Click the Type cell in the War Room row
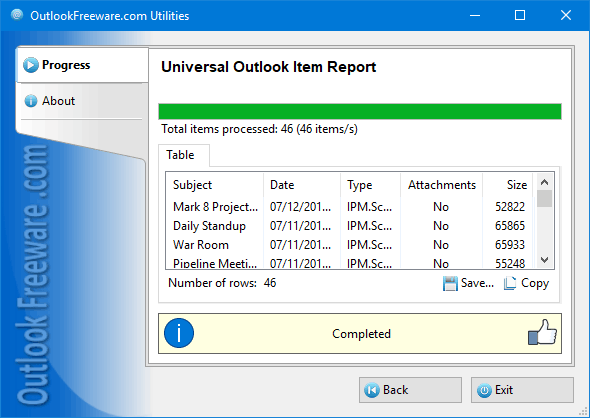 coord(370,245)
